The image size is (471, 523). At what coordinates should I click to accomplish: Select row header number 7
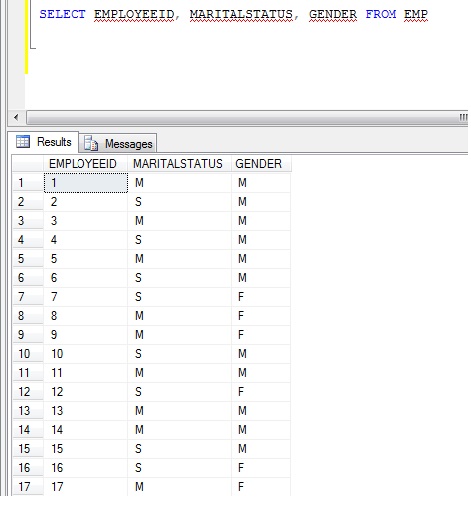(28, 297)
